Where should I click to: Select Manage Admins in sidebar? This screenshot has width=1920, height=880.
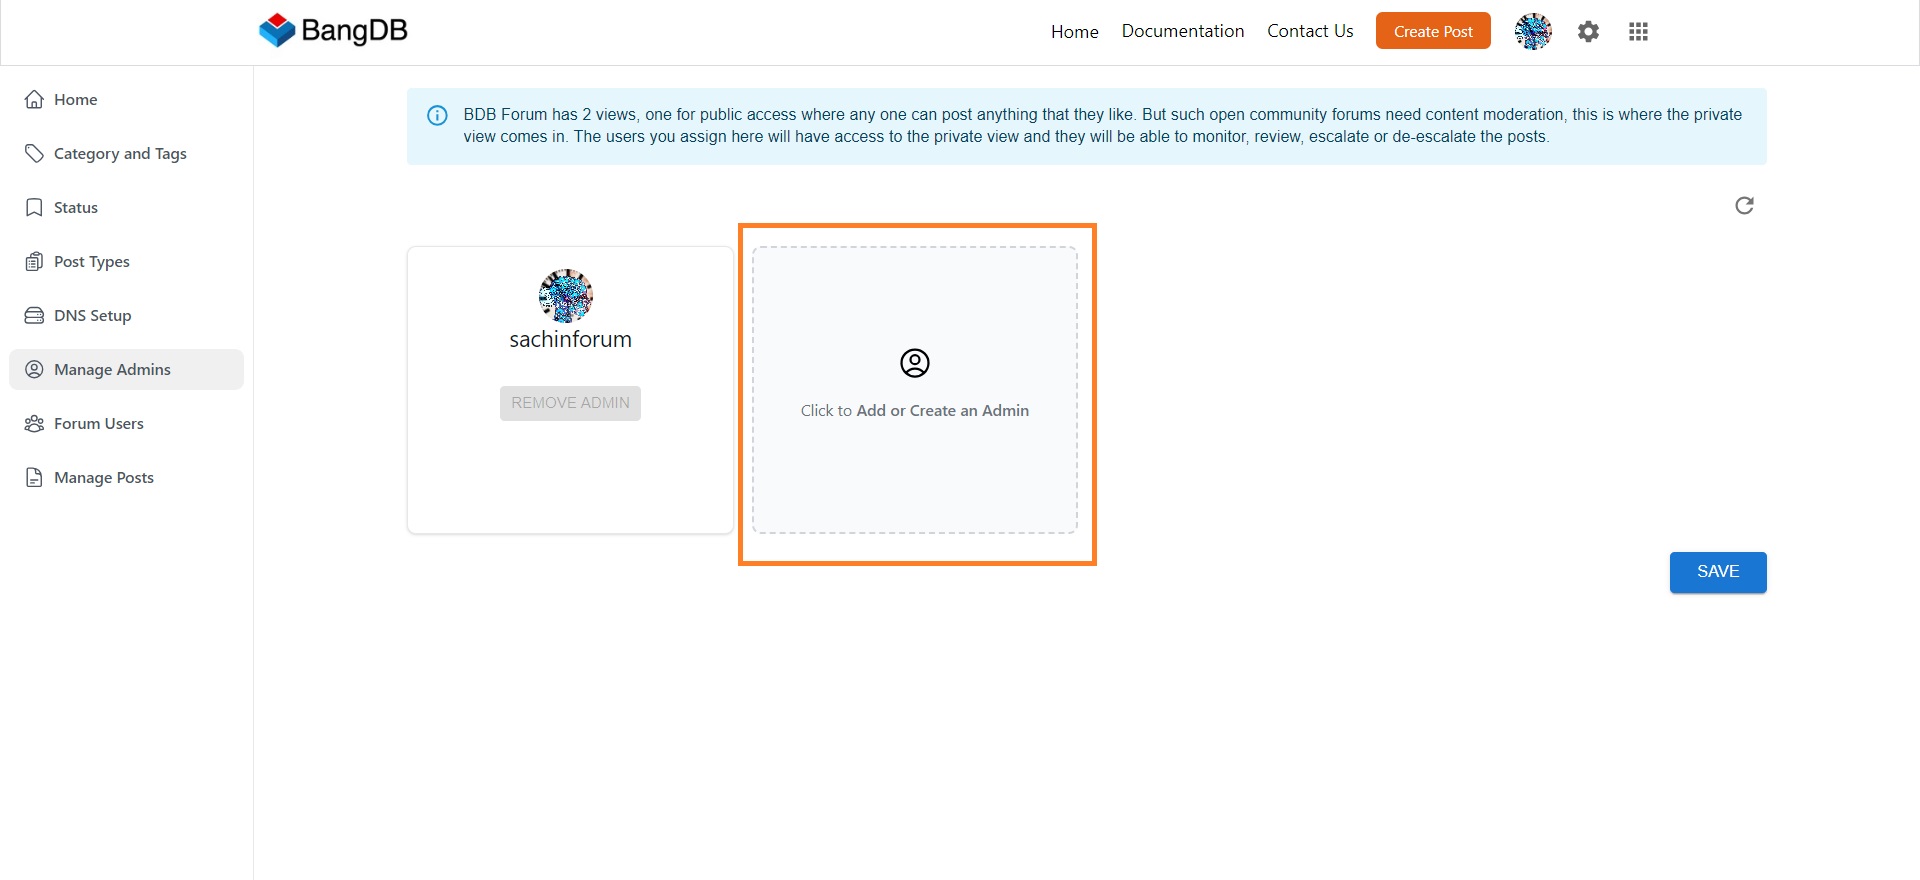tap(126, 369)
